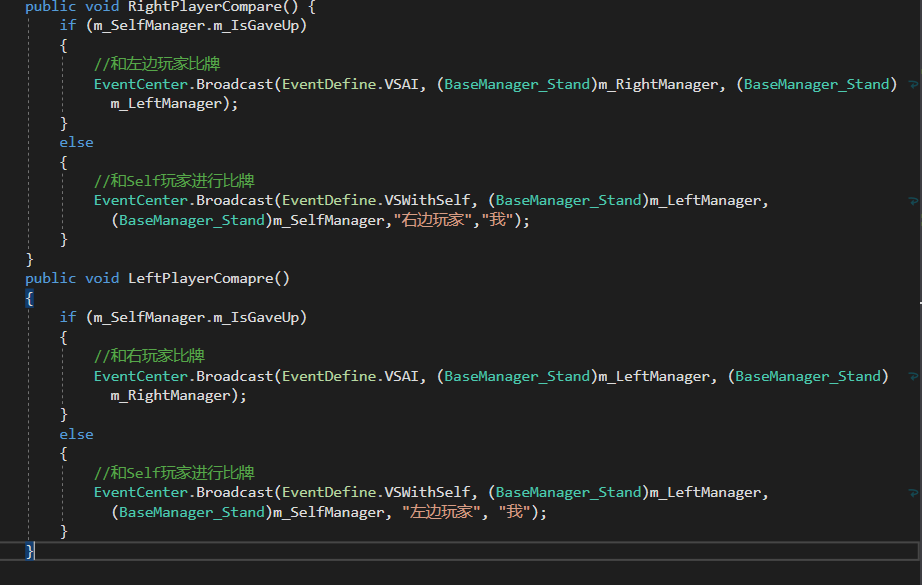Click //和Self玩家进行比牌 comment in RightPlayerCompare

coord(174,180)
